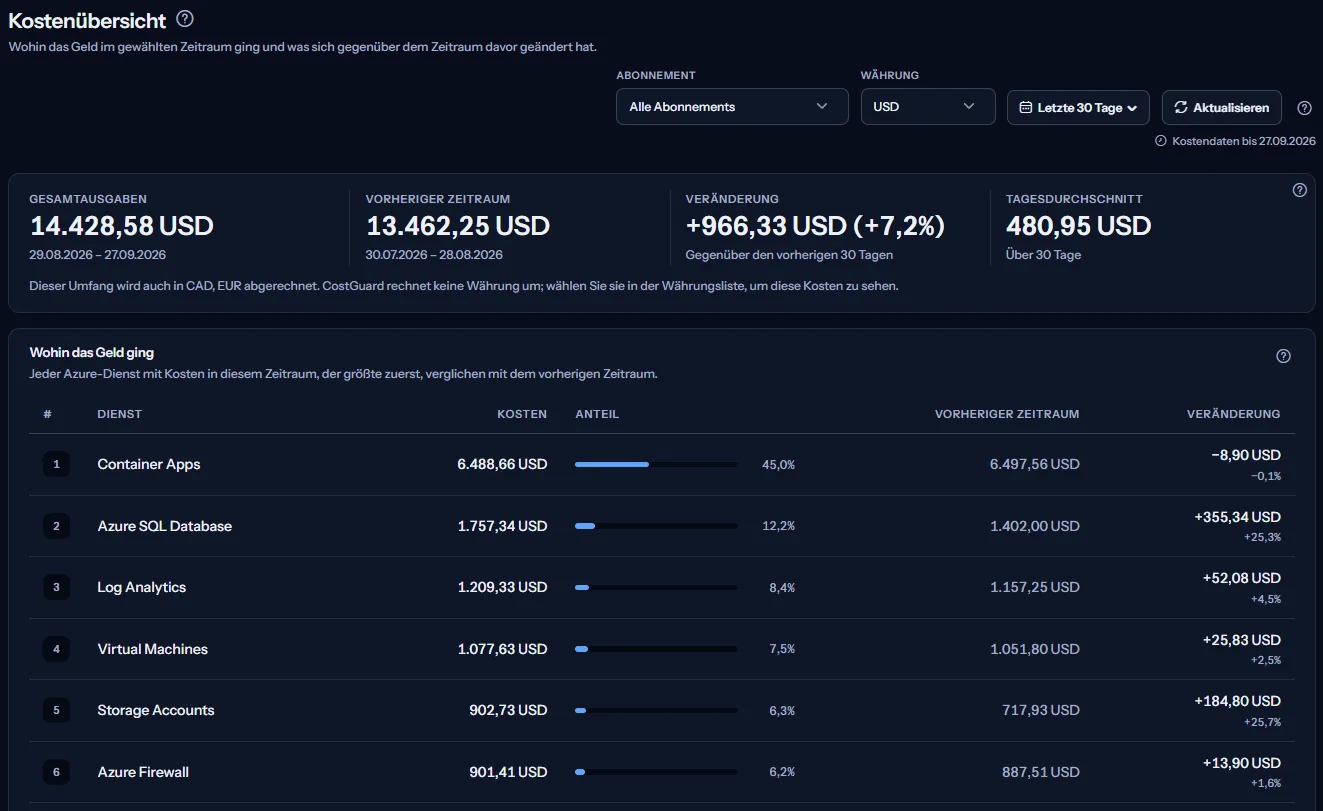The height and width of the screenshot is (811, 1323).
Task: Click total spend value '14.428,58 USD'
Action: pos(122,226)
